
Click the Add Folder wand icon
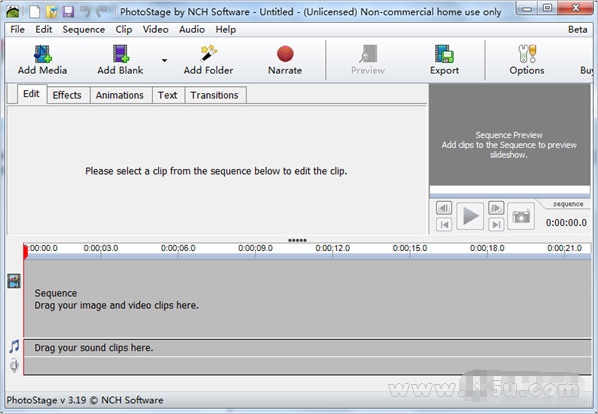(209, 54)
